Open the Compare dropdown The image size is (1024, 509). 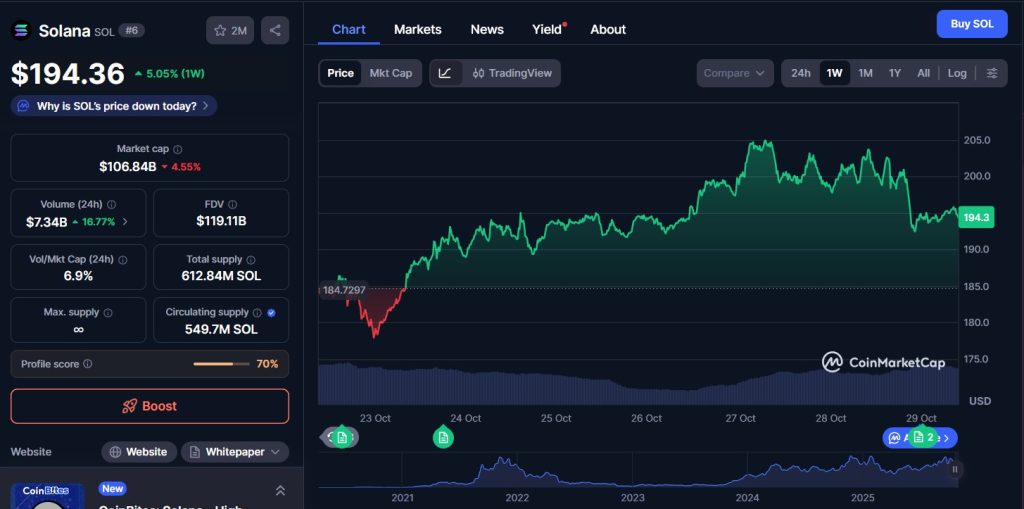735,73
